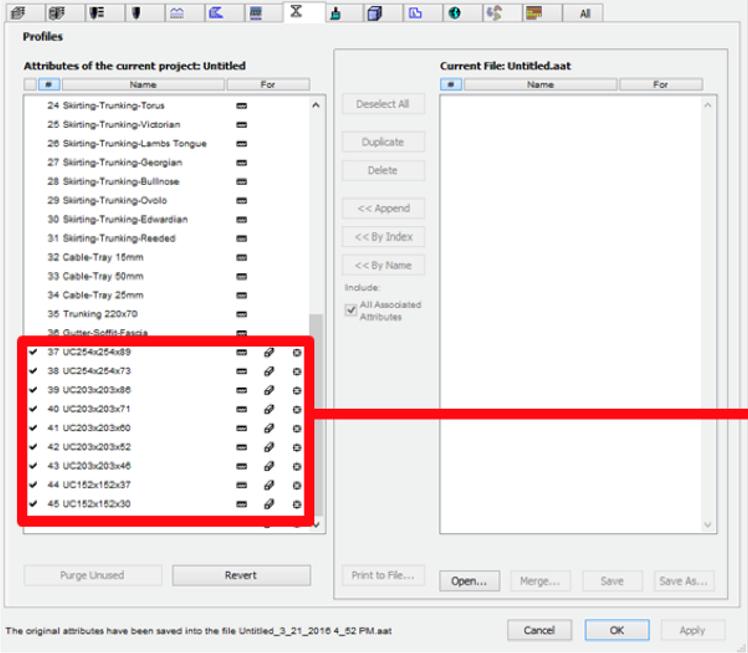Click # header of Current File list
Image resolution: width=748 pixels, height=653 pixels.
coord(451,85)
